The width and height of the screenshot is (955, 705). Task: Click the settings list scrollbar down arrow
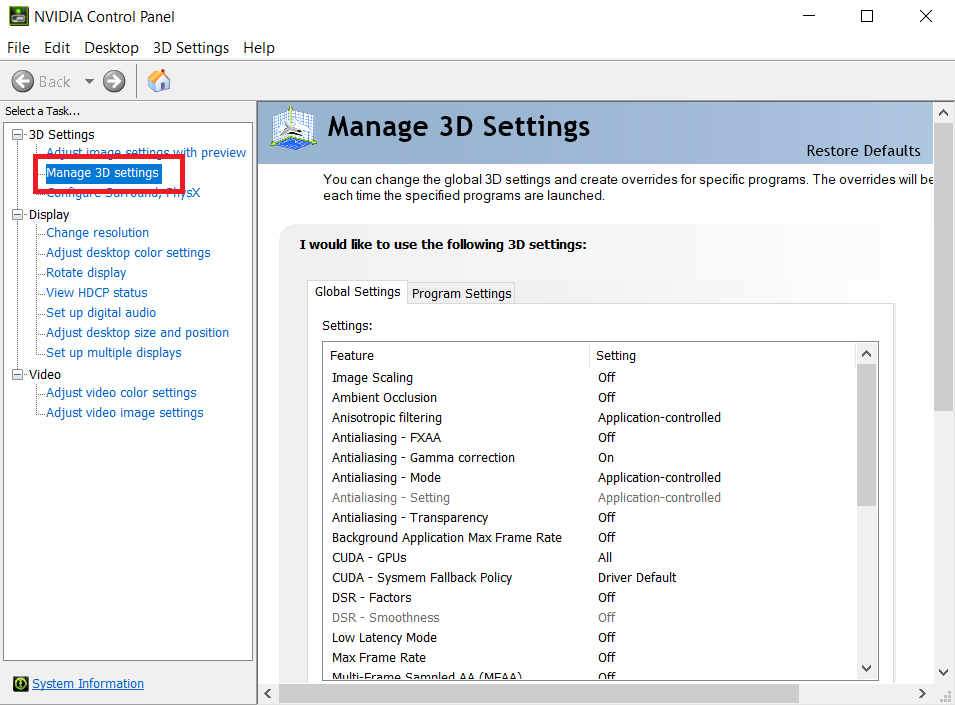(866, 667)
